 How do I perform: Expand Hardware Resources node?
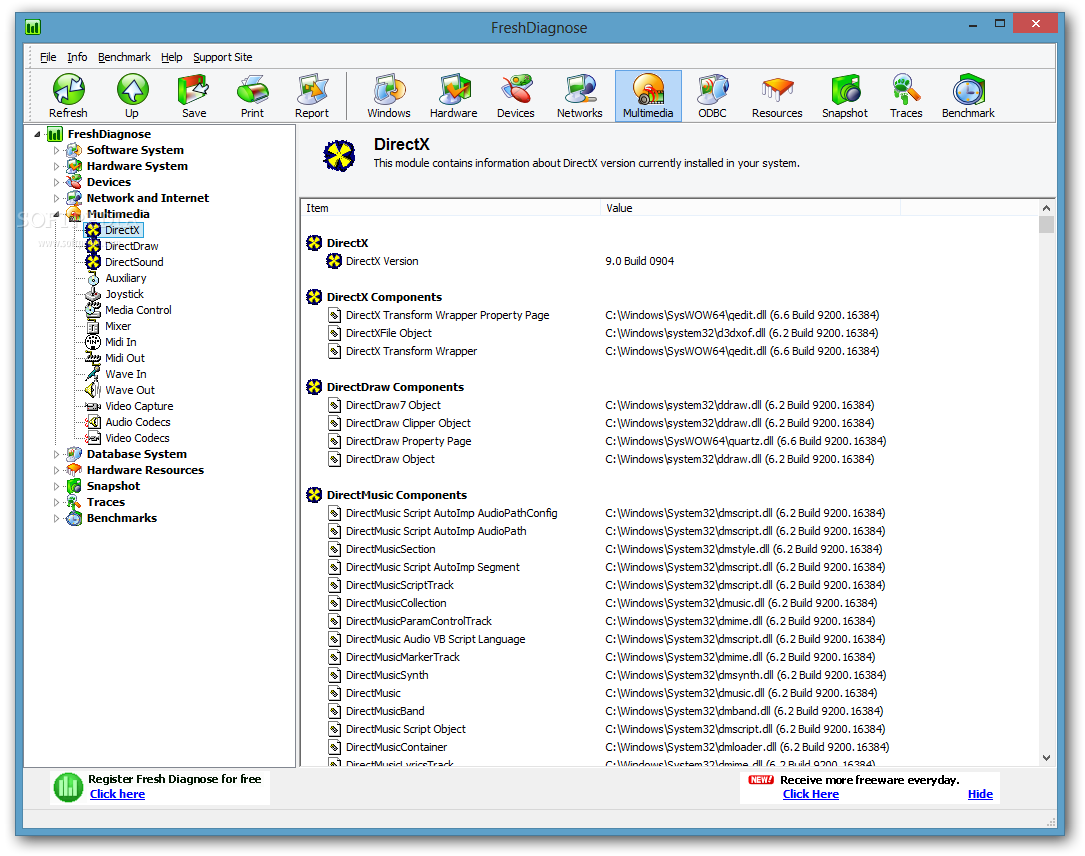tap(57, 471)
